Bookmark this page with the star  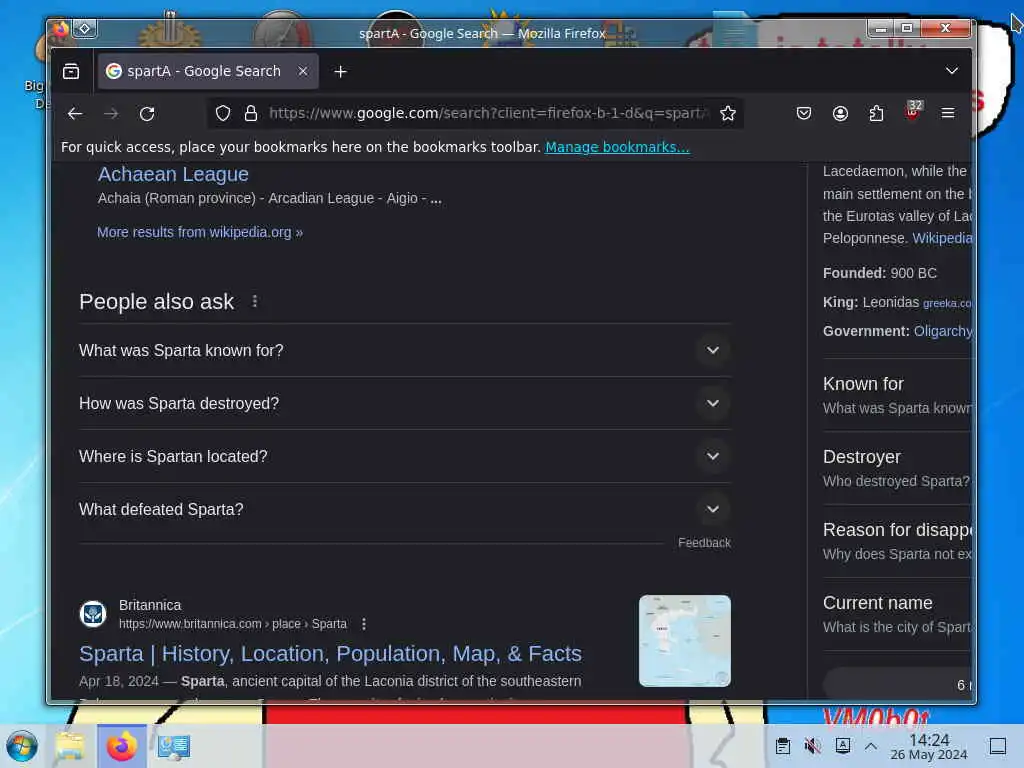728,114
